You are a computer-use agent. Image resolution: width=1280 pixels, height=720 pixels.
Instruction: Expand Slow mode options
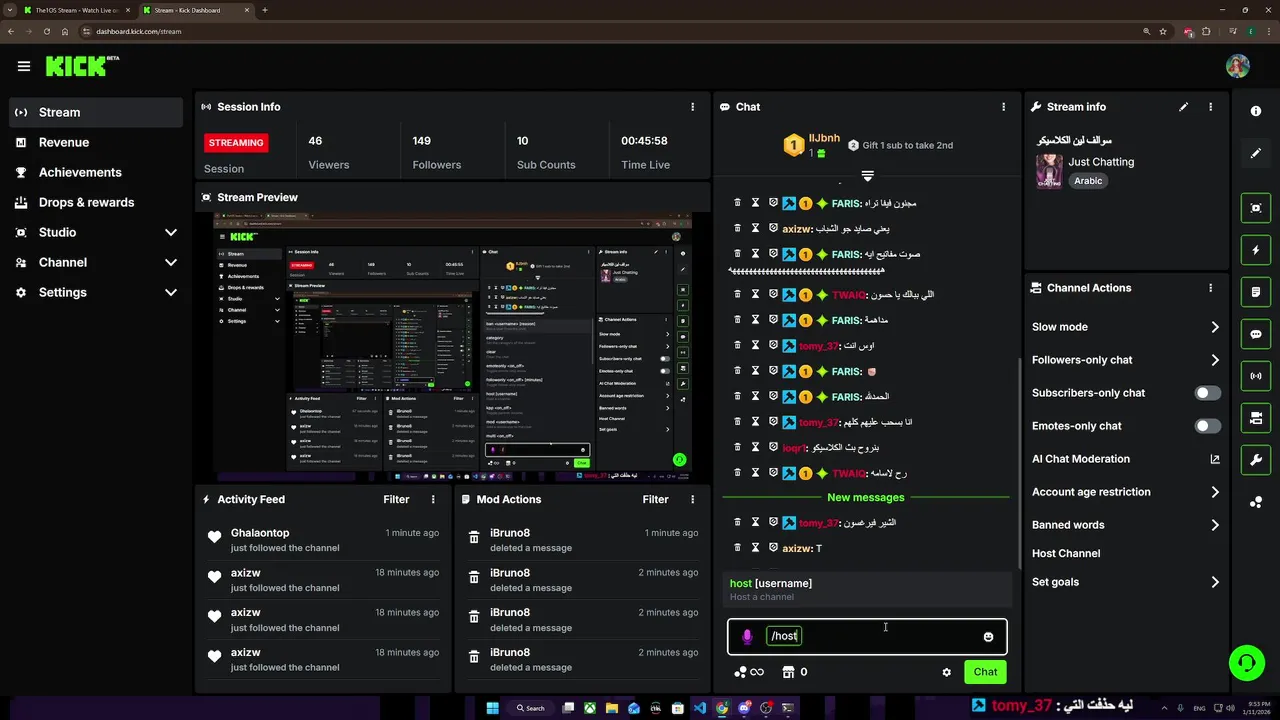pos(1215,327)
